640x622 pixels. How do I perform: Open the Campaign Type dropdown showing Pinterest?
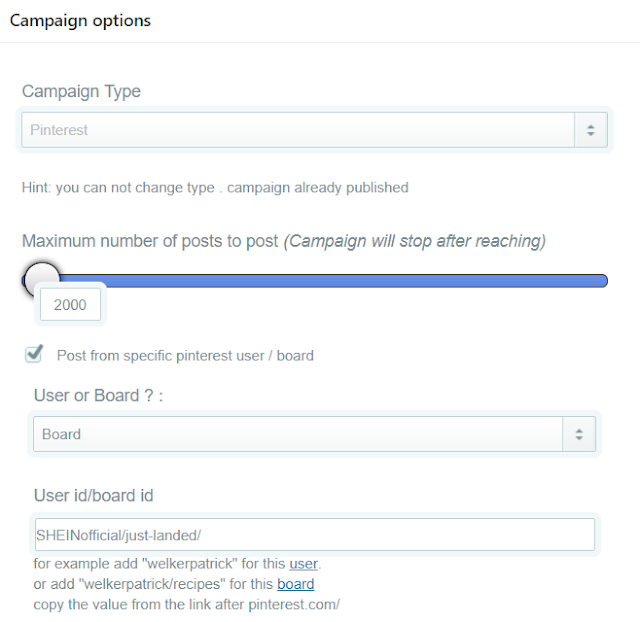[298, 130]
